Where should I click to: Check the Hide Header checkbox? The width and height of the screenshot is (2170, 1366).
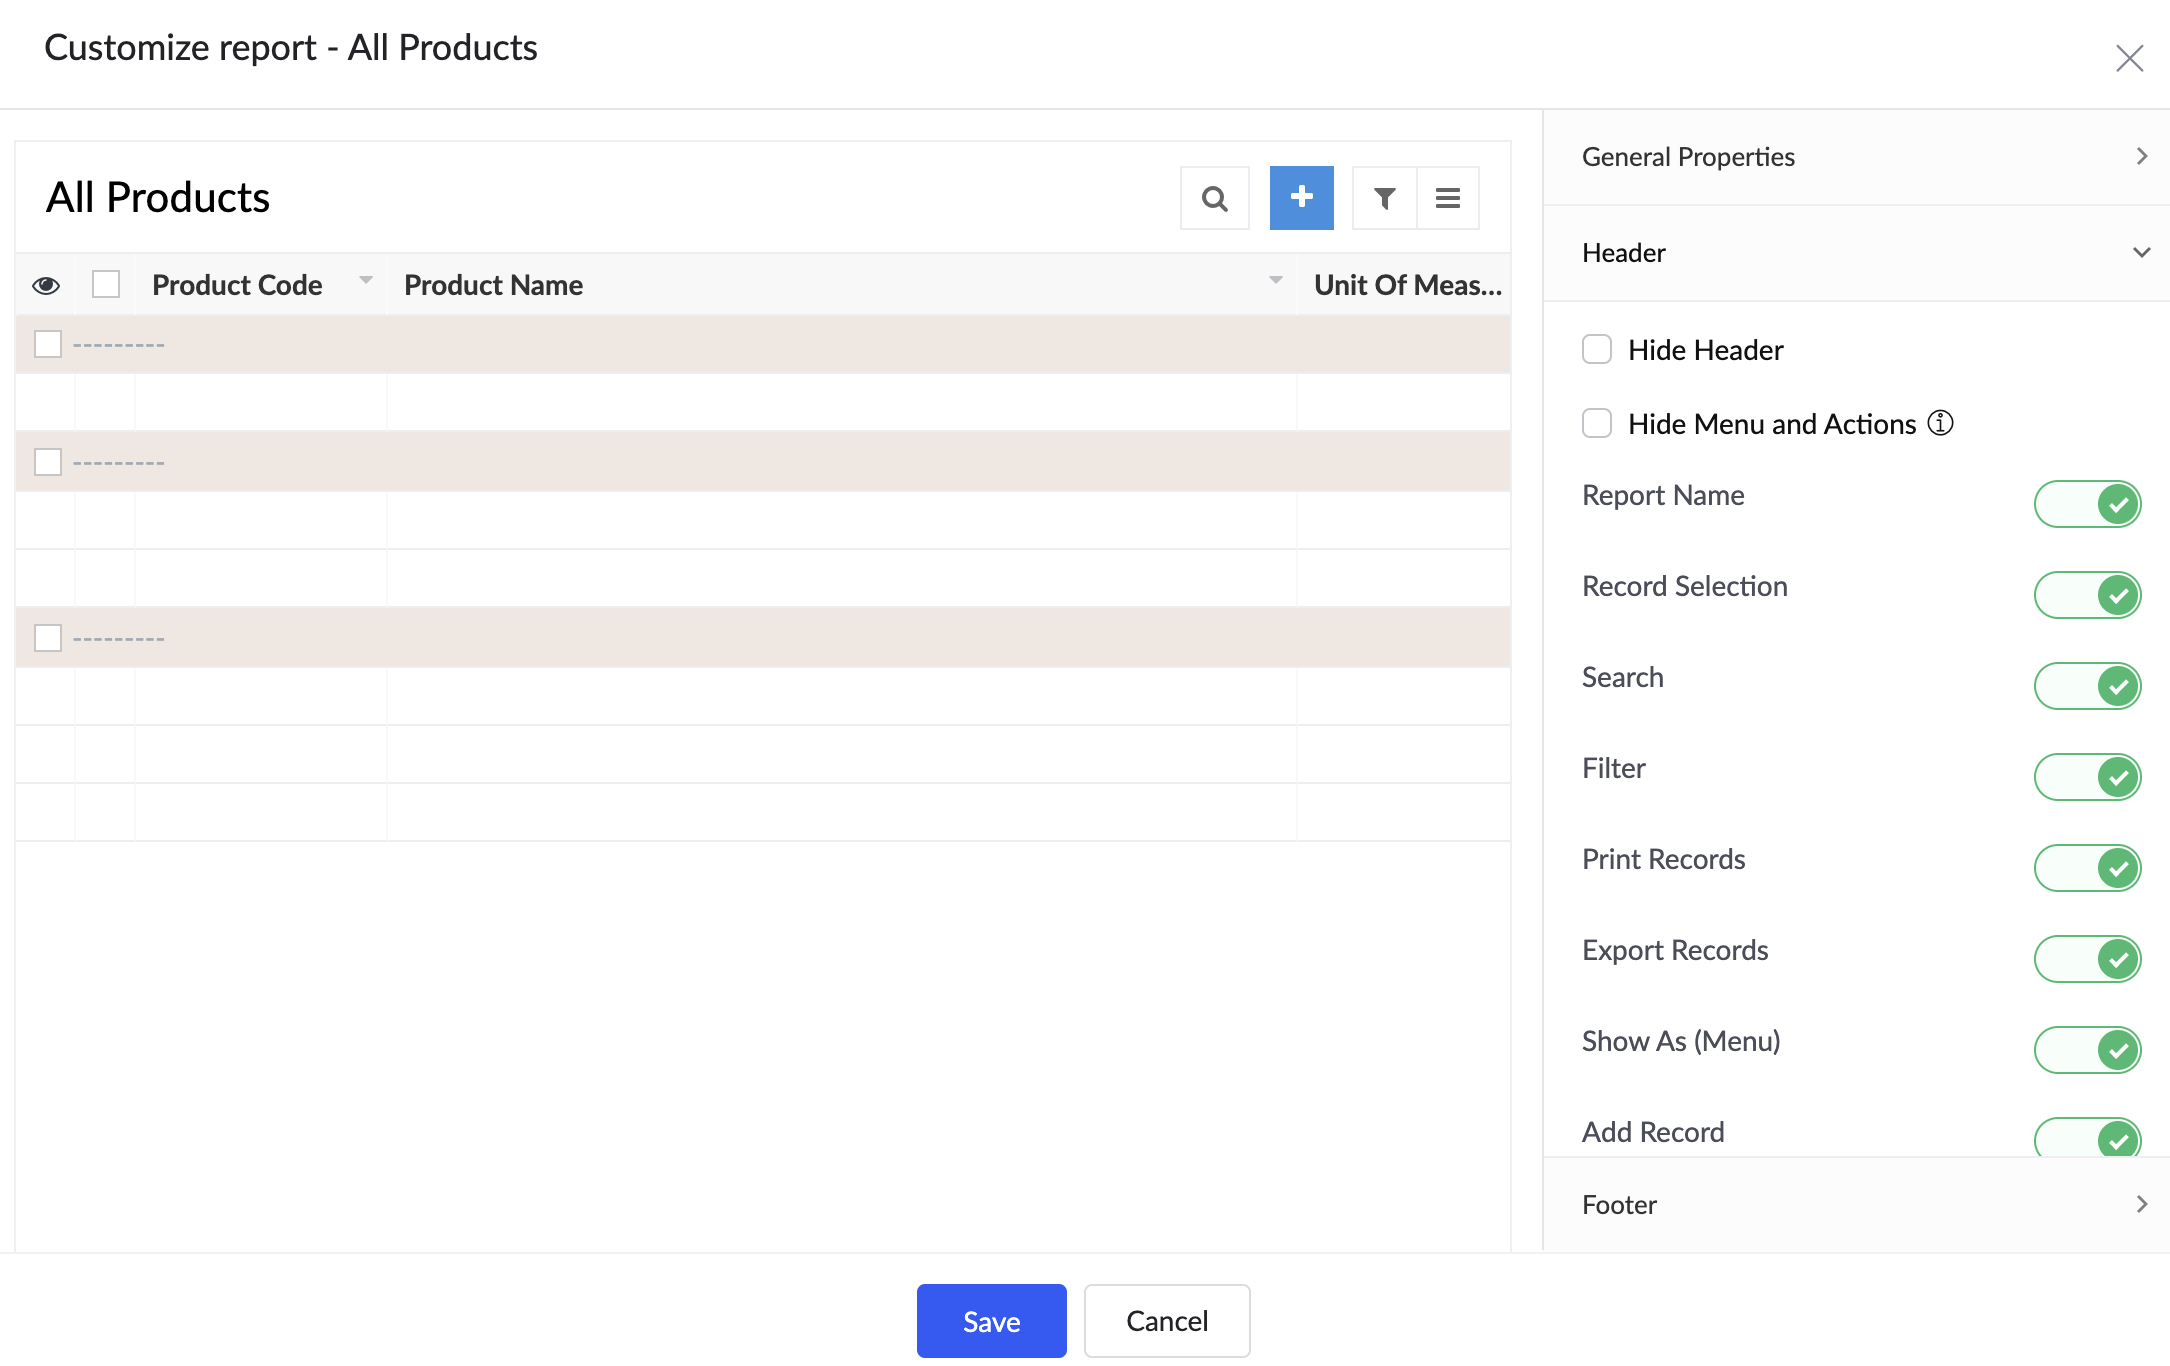[x=1597, y=350]
